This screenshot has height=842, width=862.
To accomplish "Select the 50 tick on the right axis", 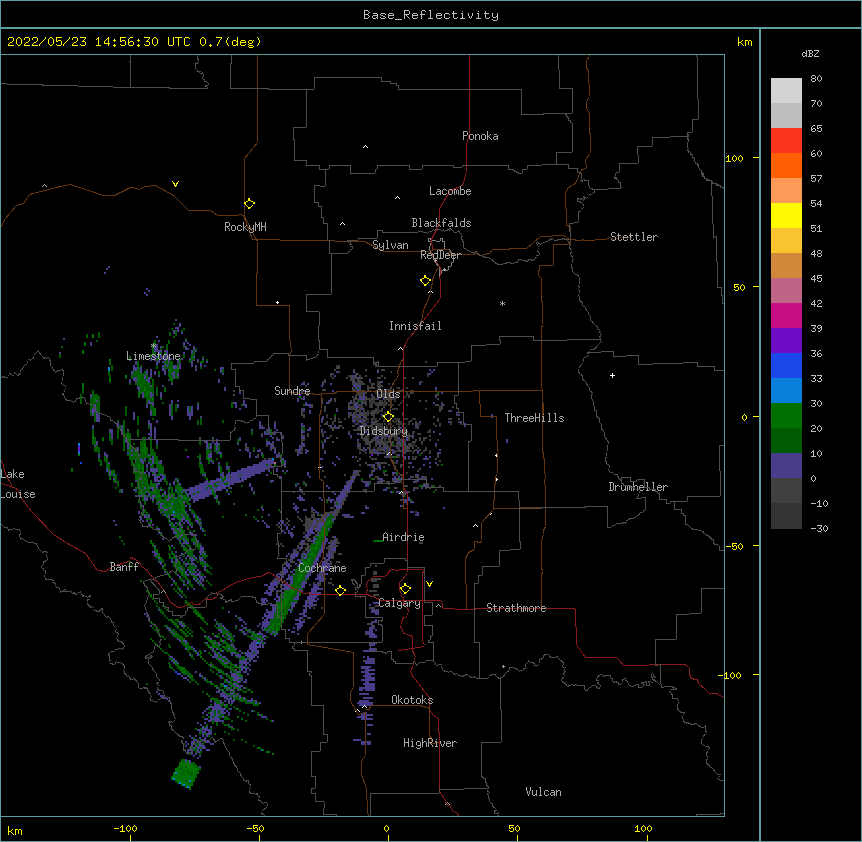I will pyautogui.click(x=739, y=287).
